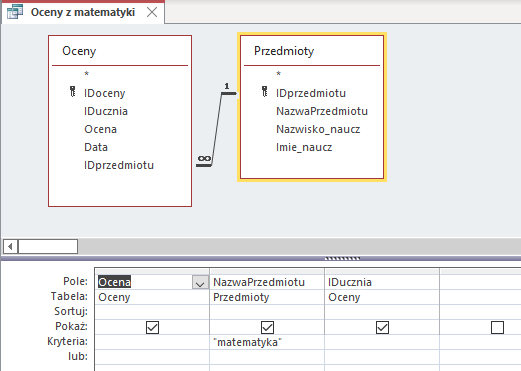Click the horizontal scrollbar thumb
The width and height of the screenshot is (521, 371).
[x=48, y=247]
